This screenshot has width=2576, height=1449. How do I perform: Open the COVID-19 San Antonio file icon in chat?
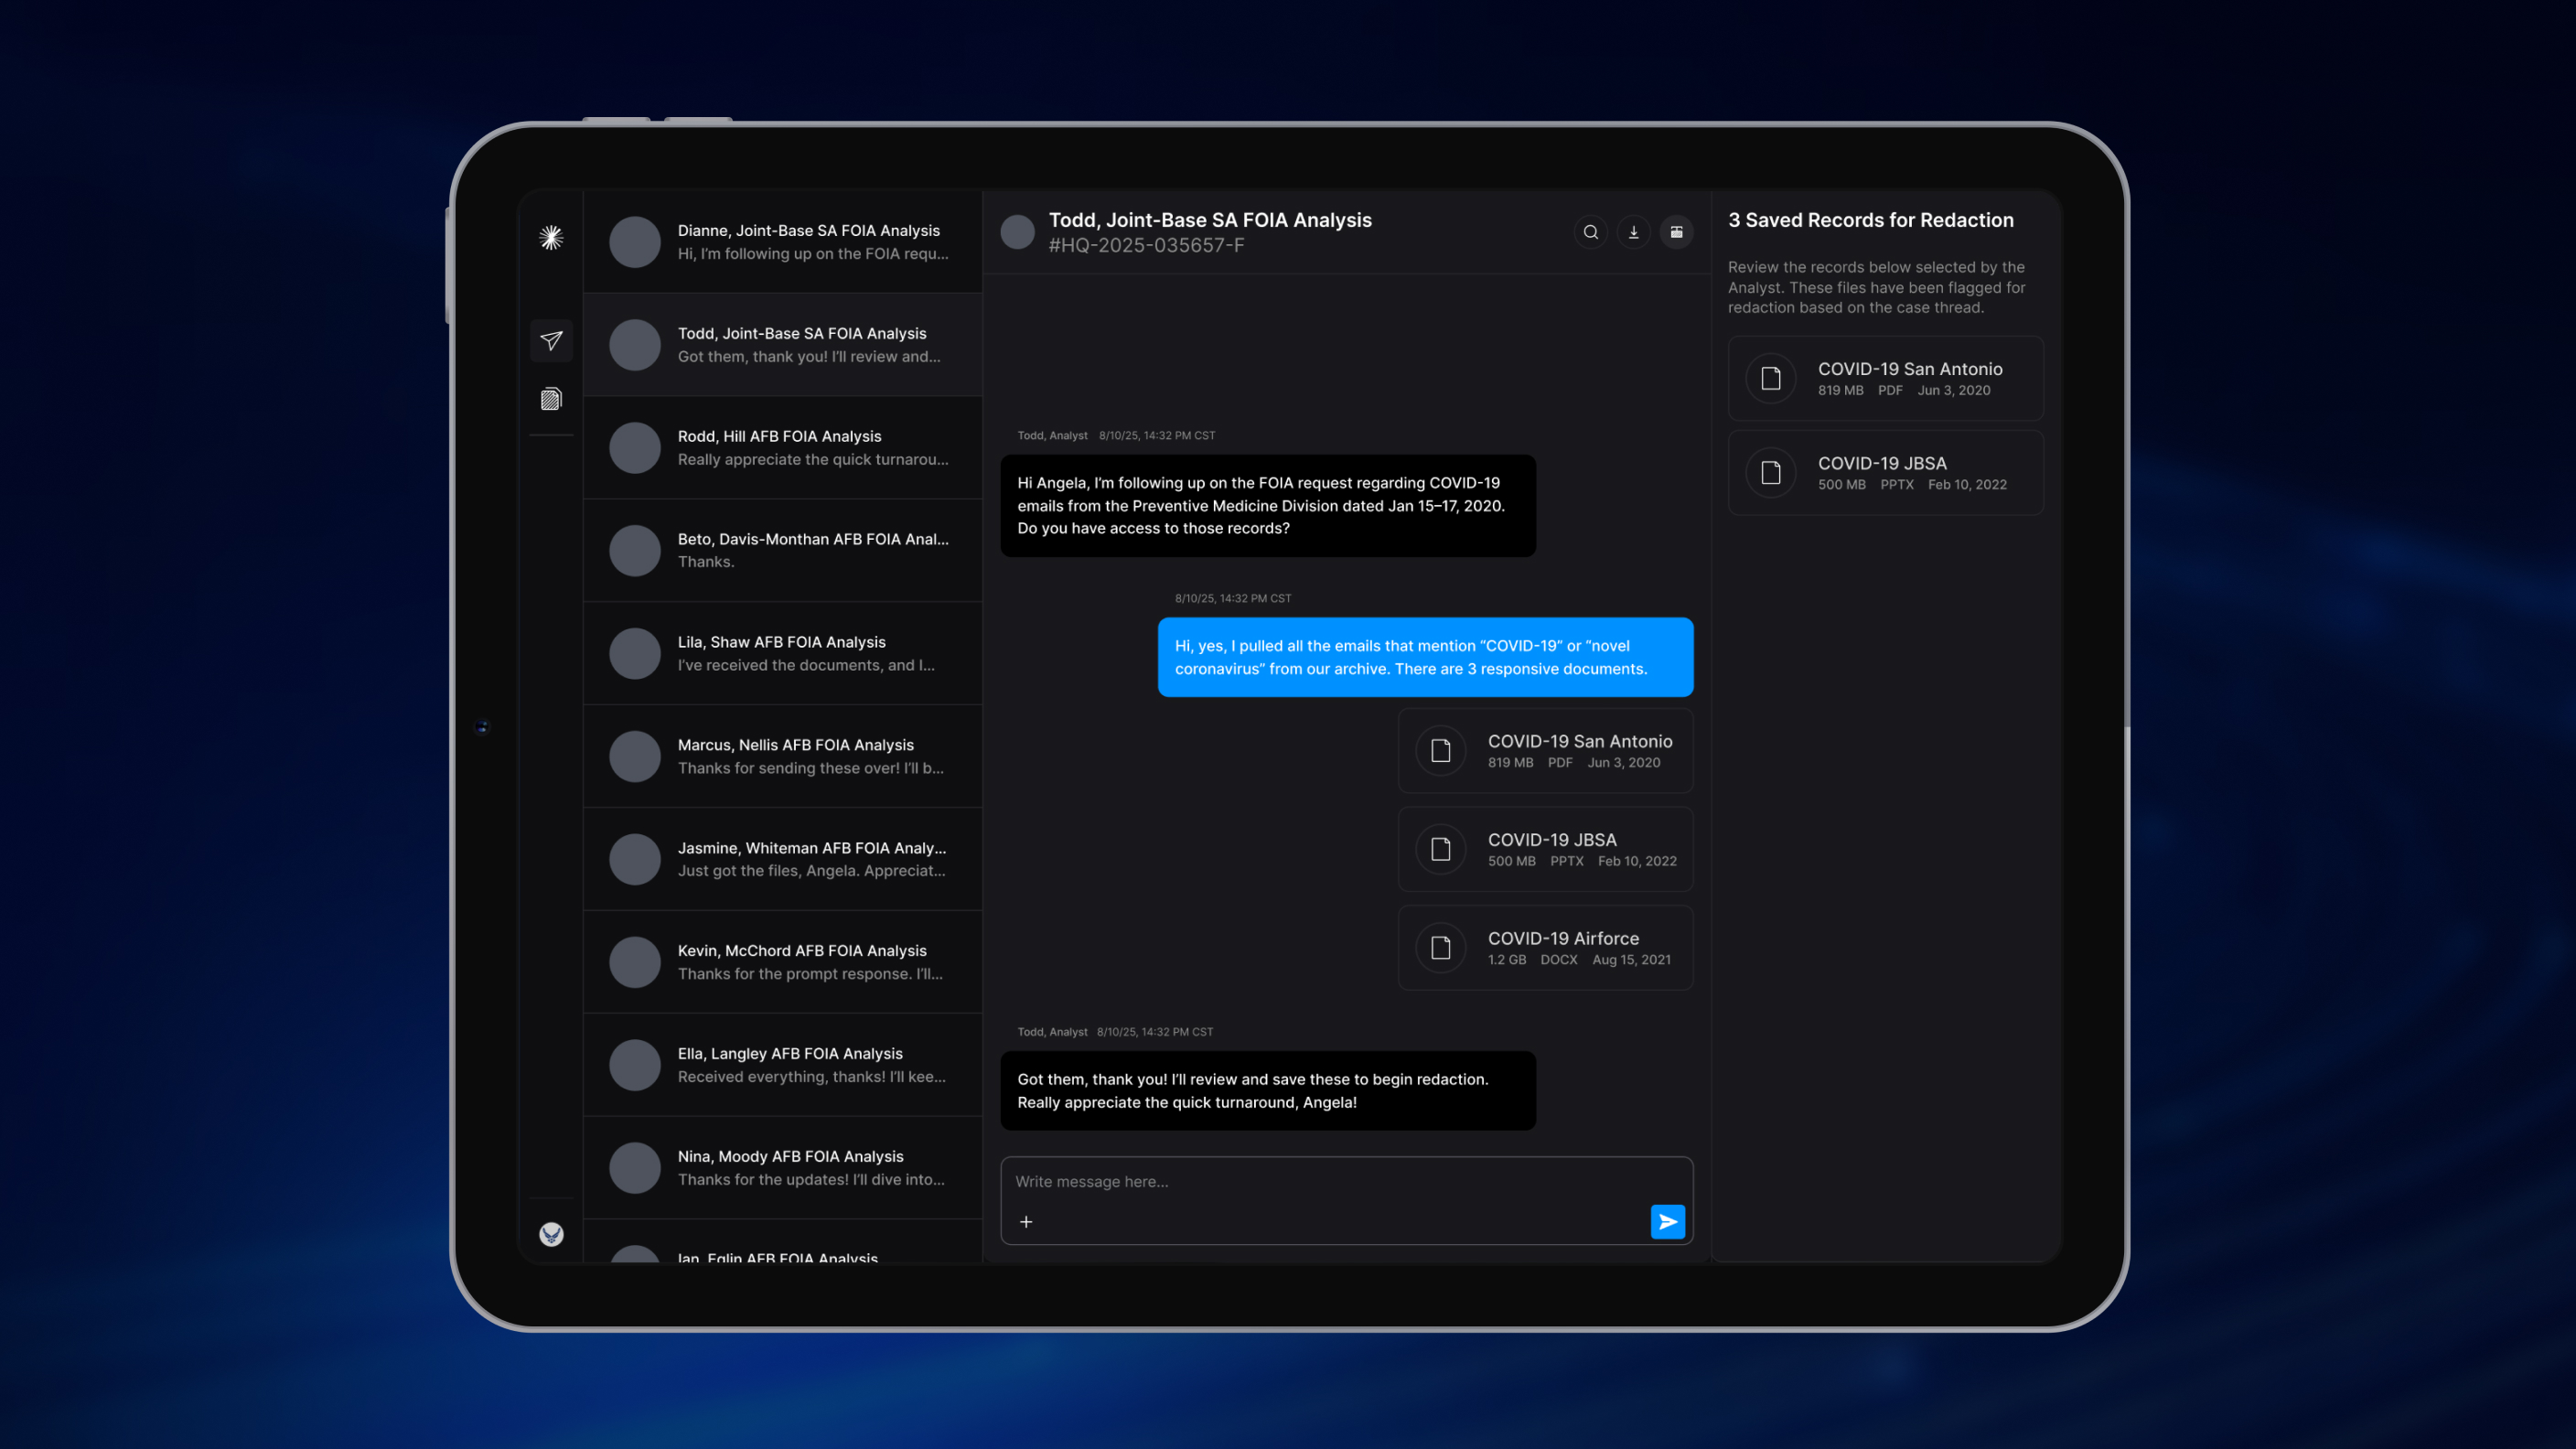click(x=1441, y=751)
